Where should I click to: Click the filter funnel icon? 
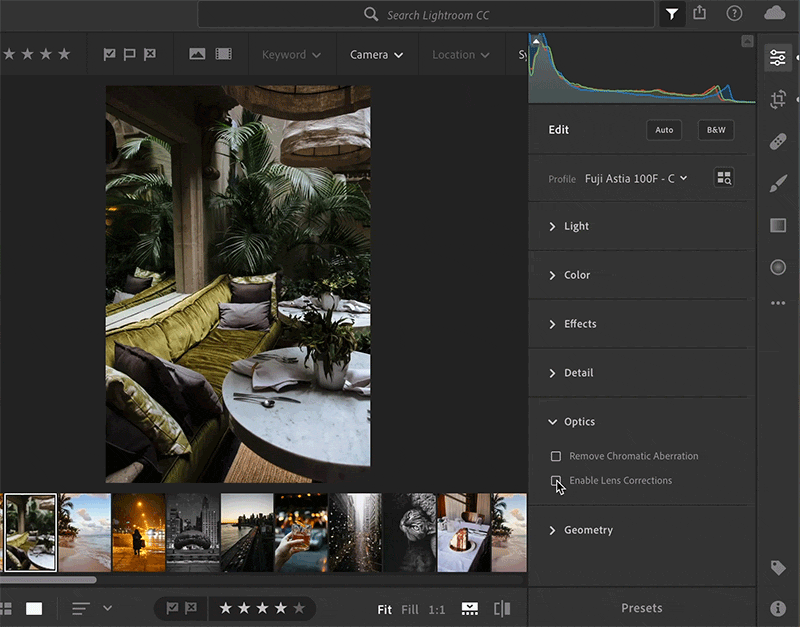671,14
